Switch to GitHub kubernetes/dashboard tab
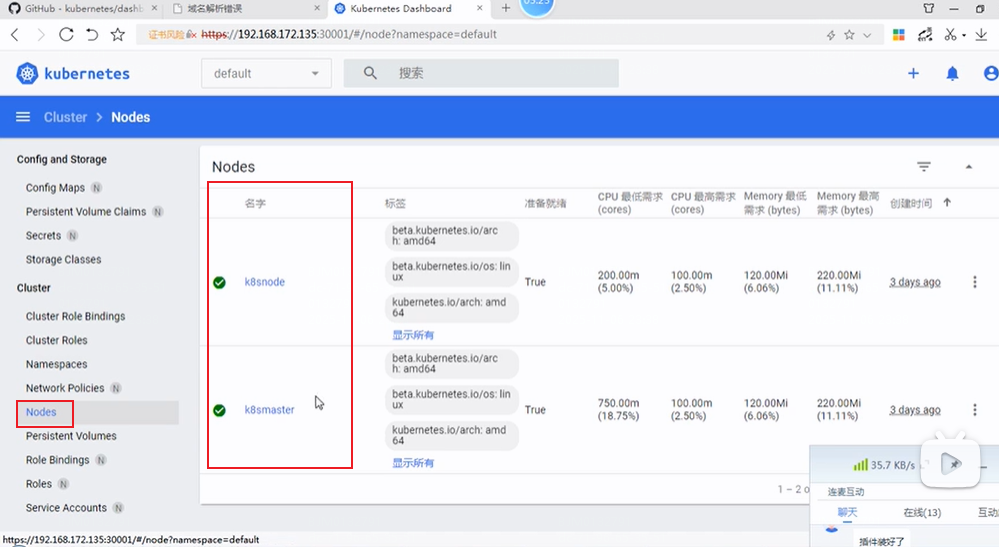The width and height of the screenshot is (999, 547). [x=82, y=8]
